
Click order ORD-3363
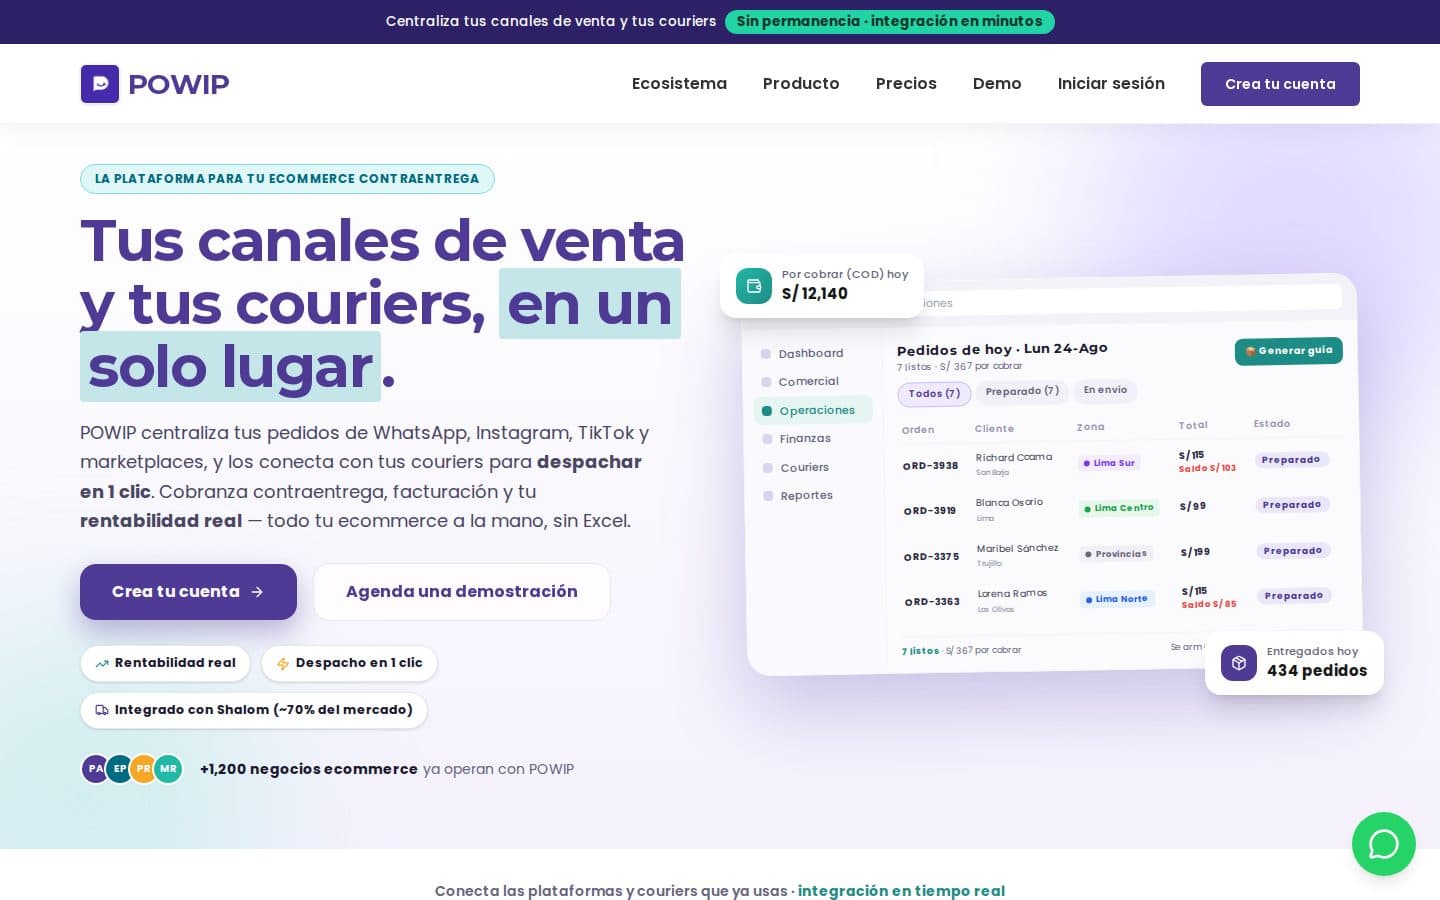932,602
